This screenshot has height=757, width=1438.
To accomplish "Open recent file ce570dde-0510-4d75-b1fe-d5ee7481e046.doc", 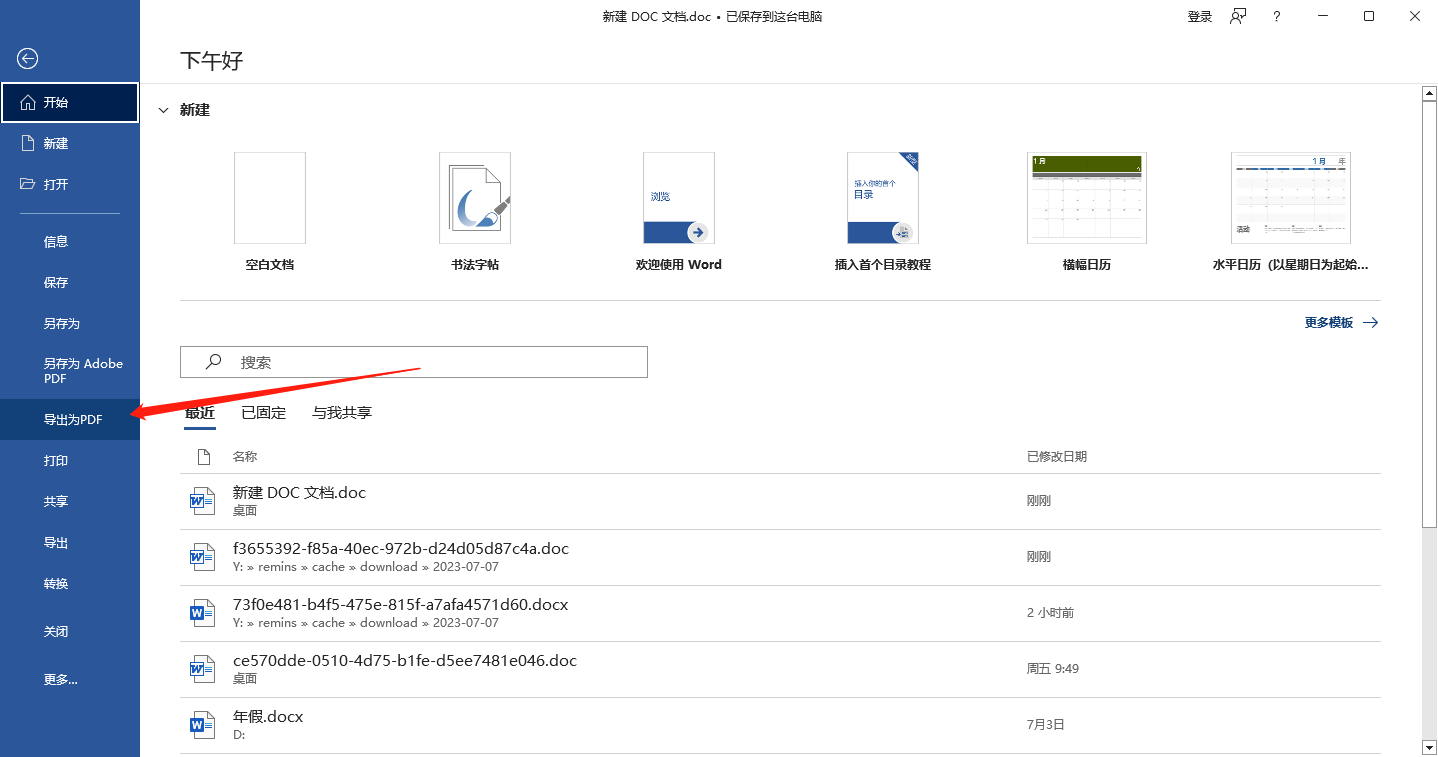I will pyautogui.click(x=780, y=669).
